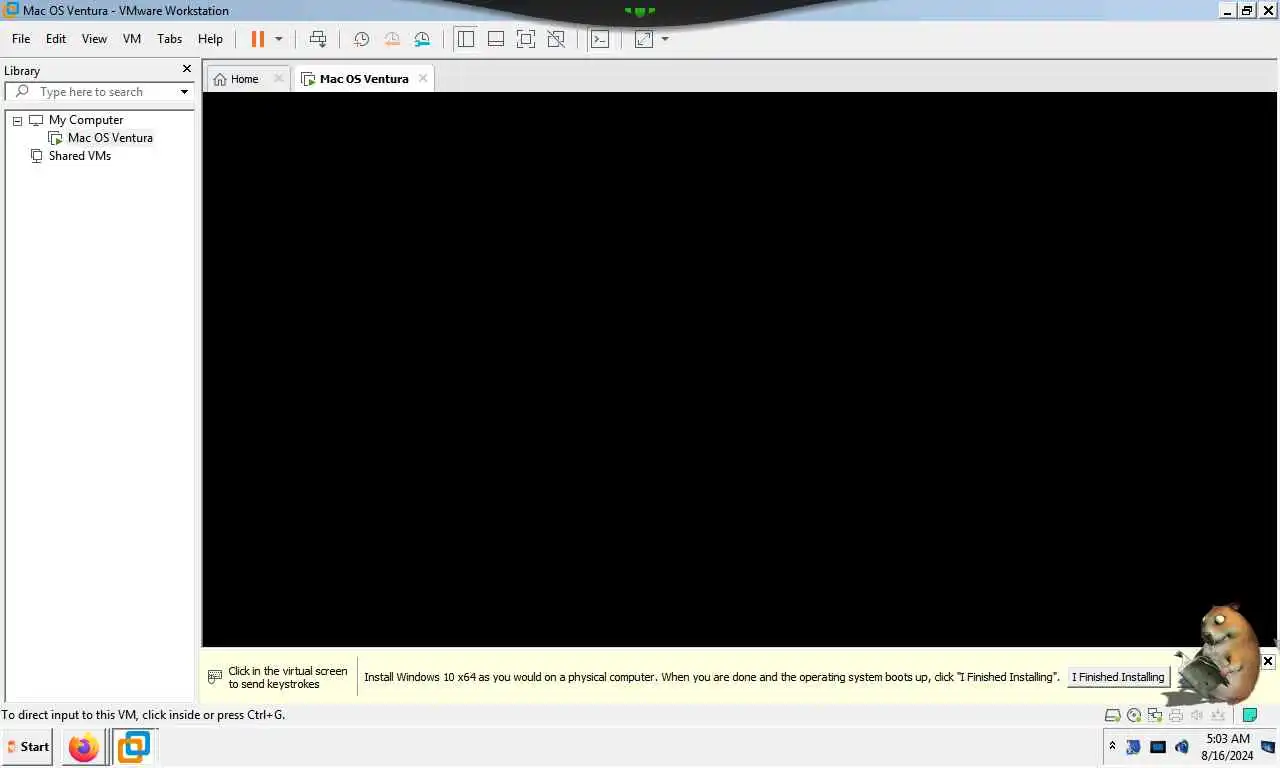Click the revert to snapshot icon

392,39
